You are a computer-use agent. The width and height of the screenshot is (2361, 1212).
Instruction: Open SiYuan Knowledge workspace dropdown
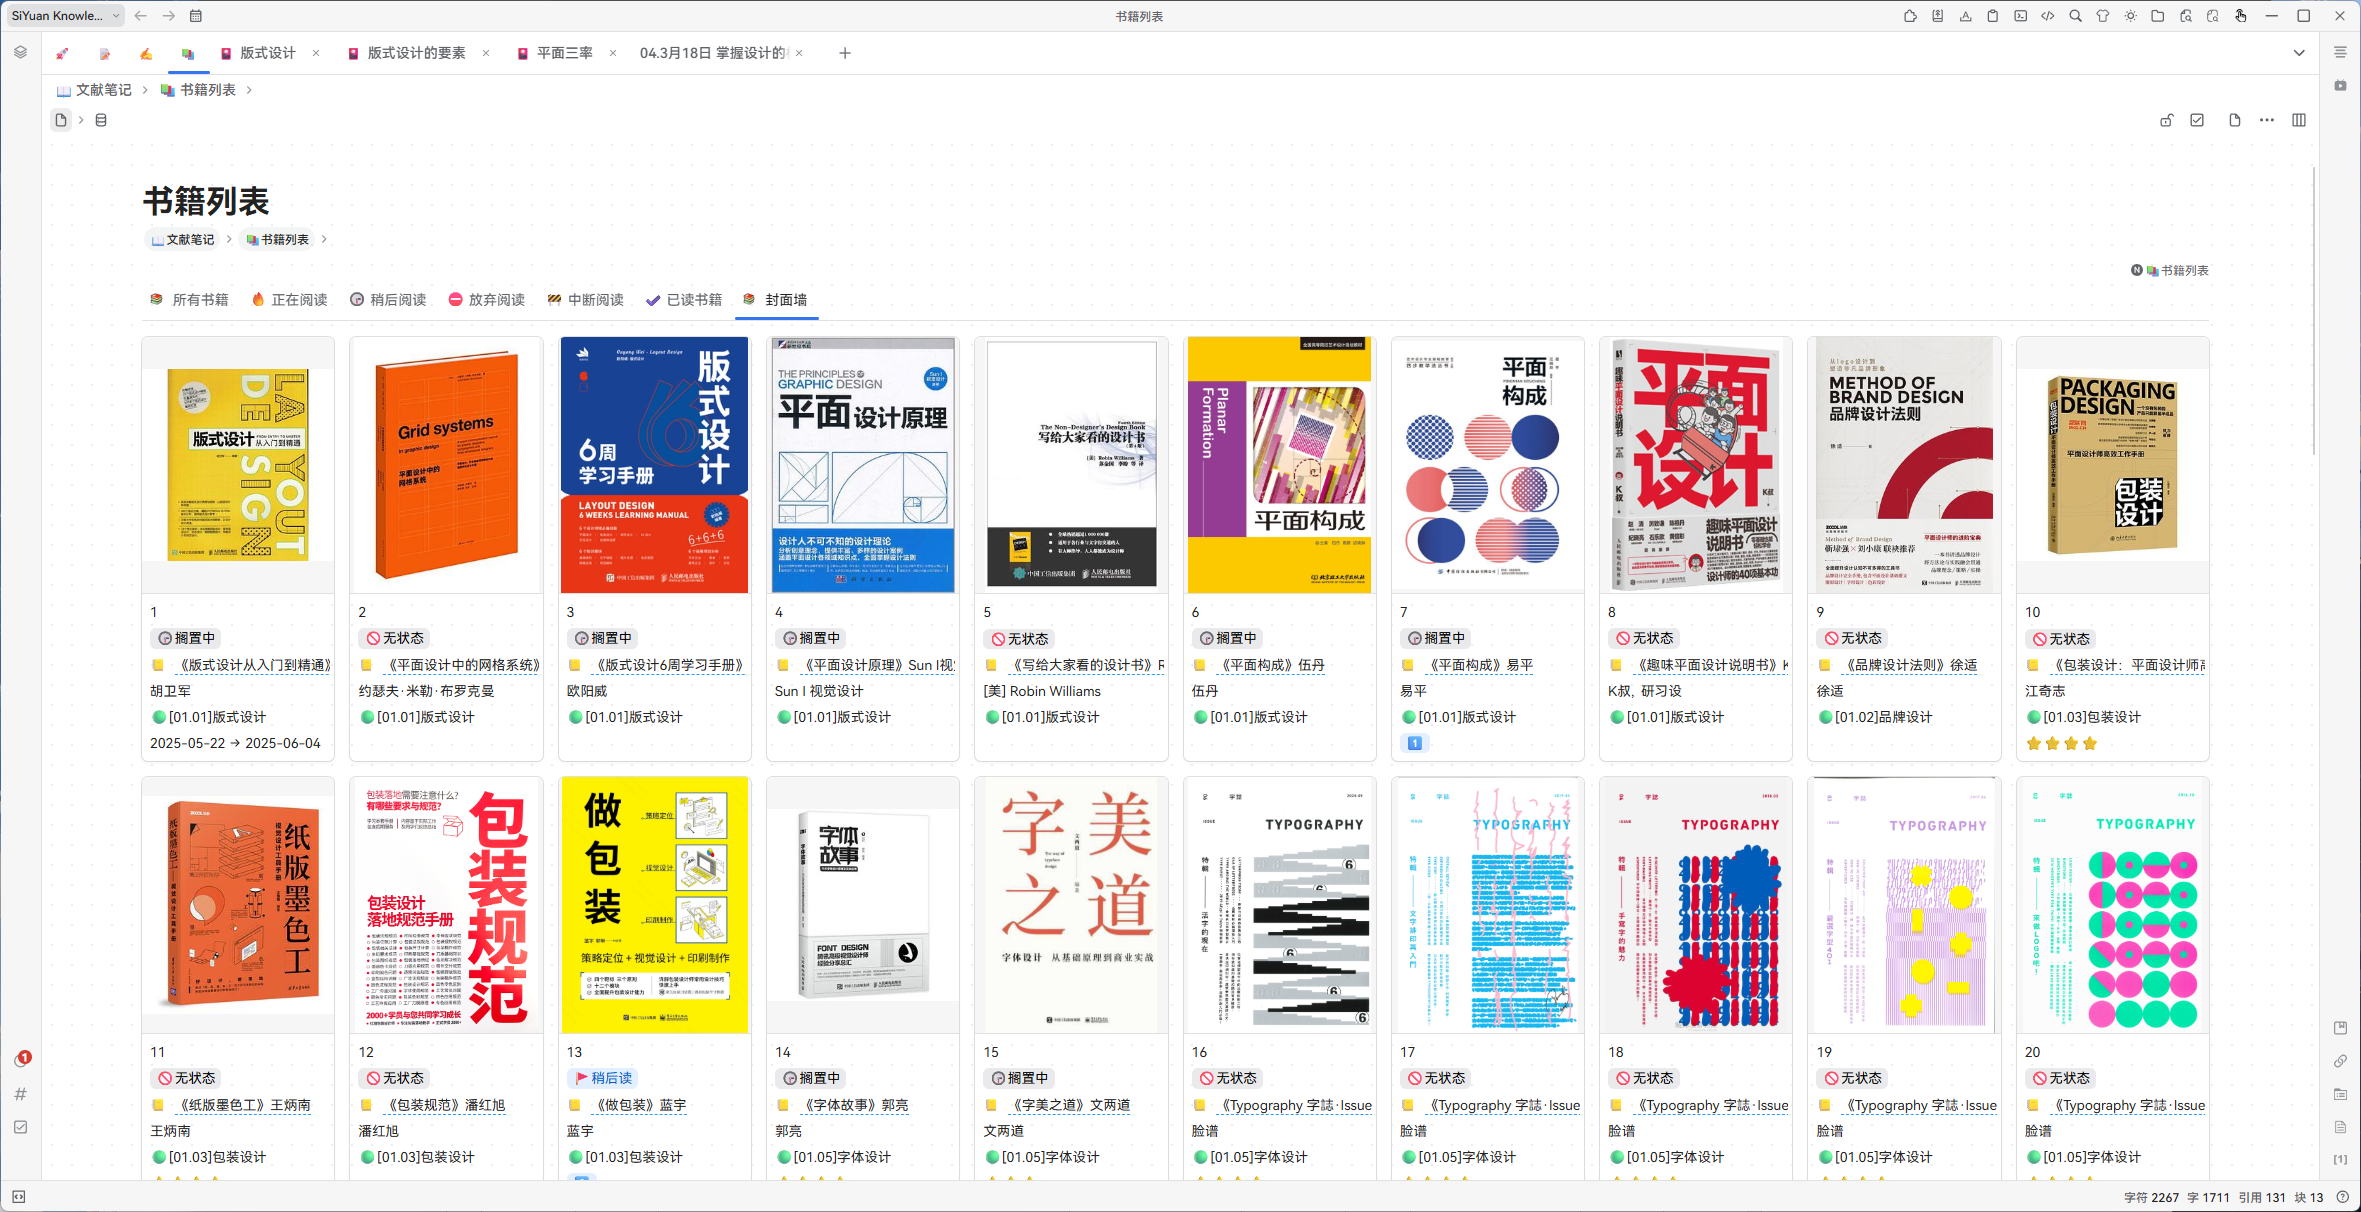[x=66, y=16]
